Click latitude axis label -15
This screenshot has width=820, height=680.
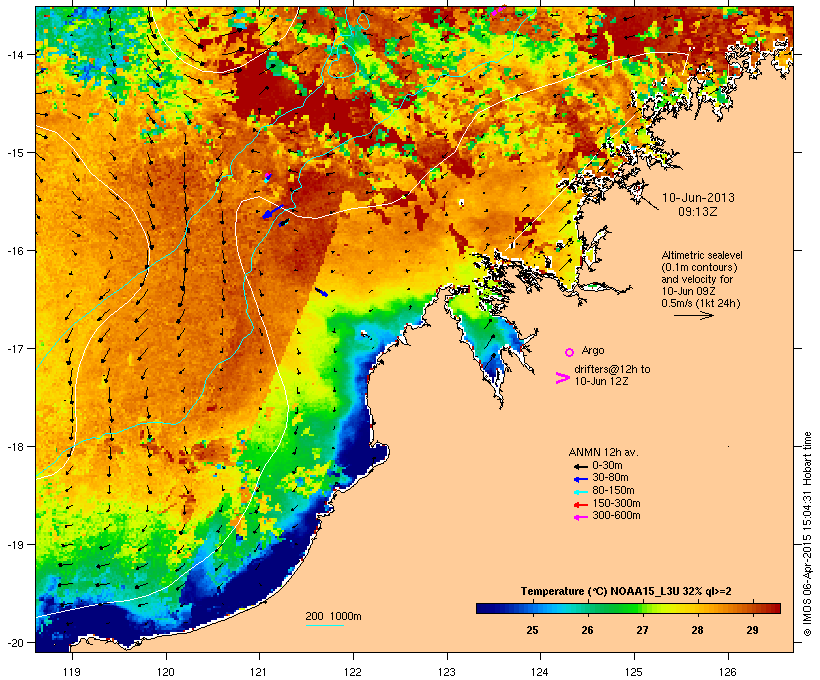tap(15, 153)
